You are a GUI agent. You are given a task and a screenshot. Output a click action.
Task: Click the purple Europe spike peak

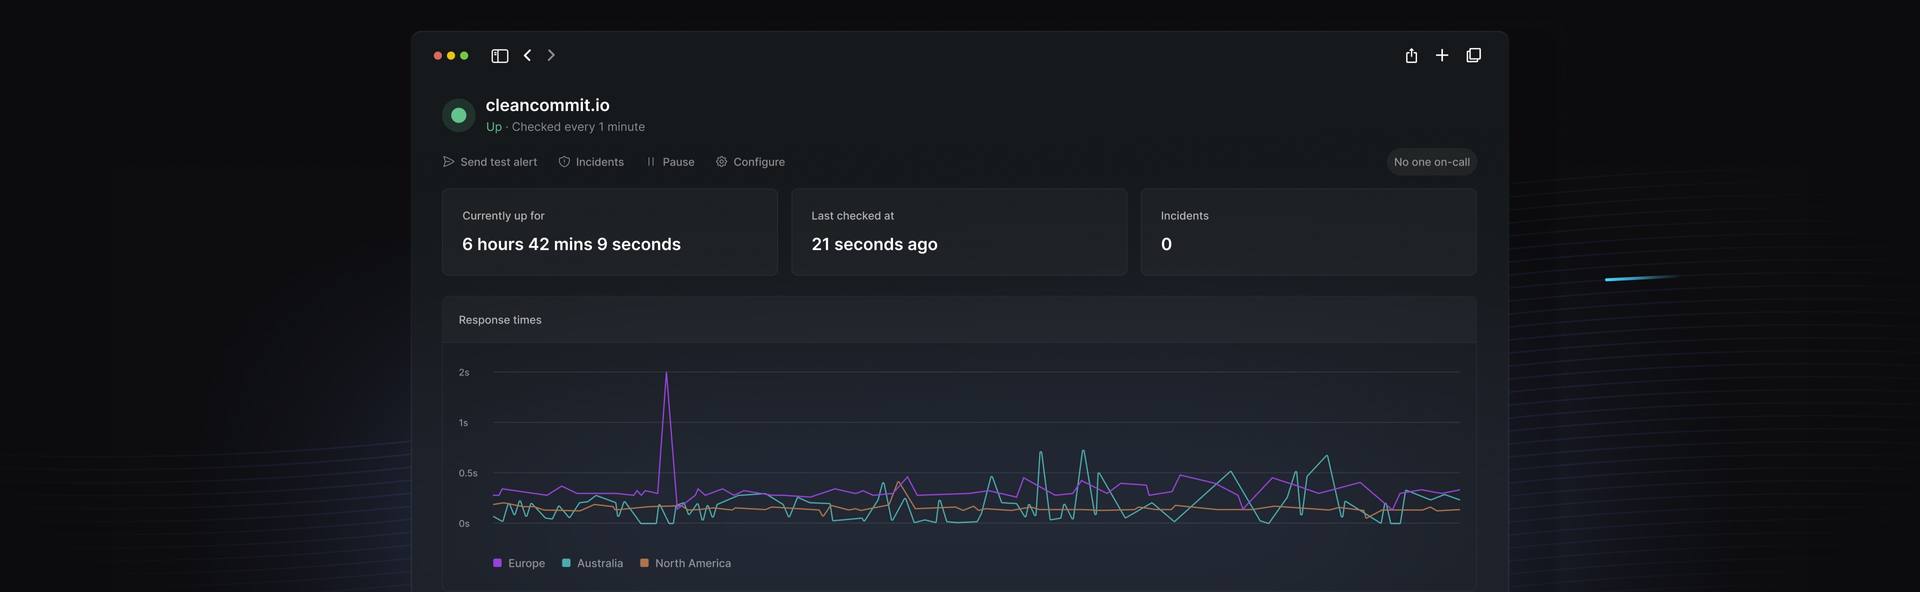point(666,374)
